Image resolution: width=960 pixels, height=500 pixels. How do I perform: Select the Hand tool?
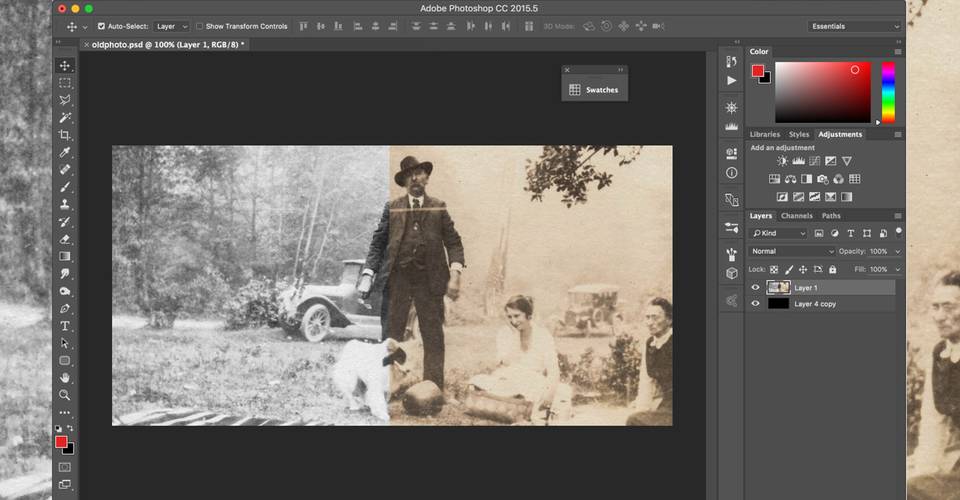click(x=65, y=378)
